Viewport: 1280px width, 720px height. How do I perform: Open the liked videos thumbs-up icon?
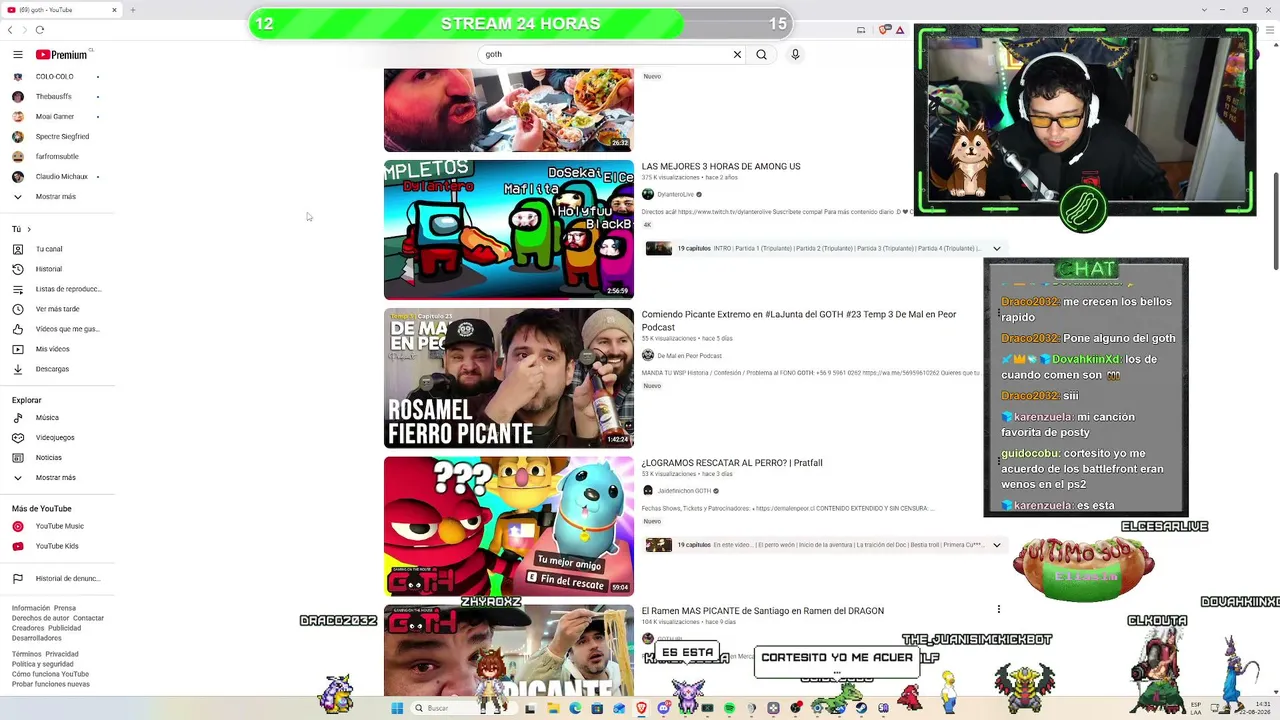point(18,329)
